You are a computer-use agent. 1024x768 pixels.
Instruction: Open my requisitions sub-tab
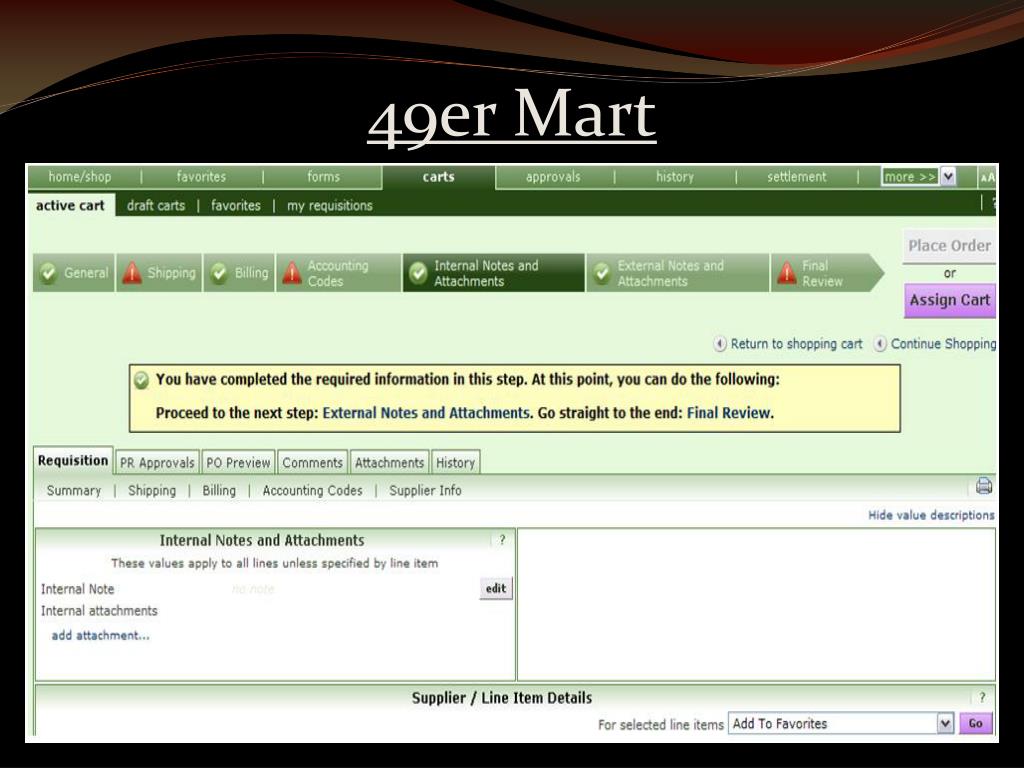[x=330, y=206]
